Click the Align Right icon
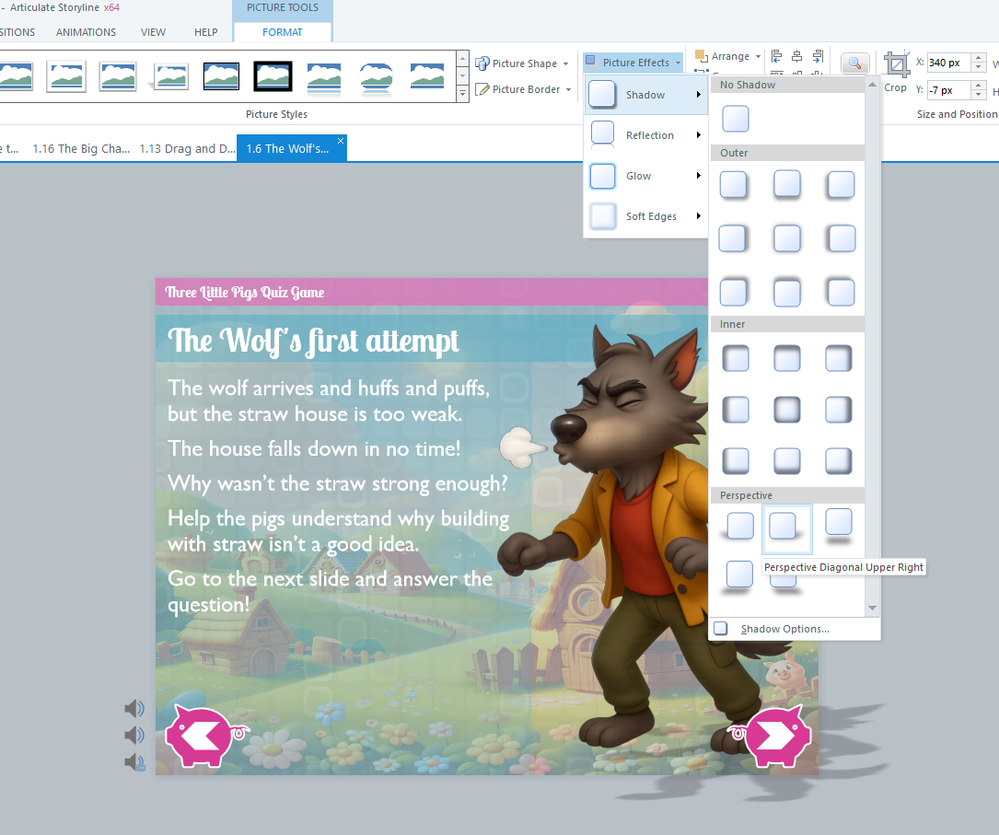999x835 pixels. [818, 56]
